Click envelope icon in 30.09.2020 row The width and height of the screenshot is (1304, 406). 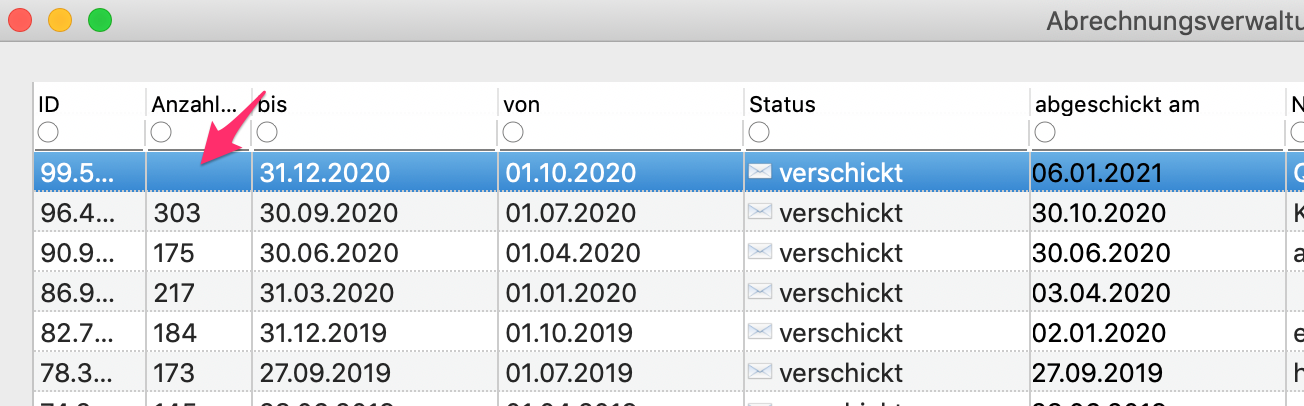(760, 212)
